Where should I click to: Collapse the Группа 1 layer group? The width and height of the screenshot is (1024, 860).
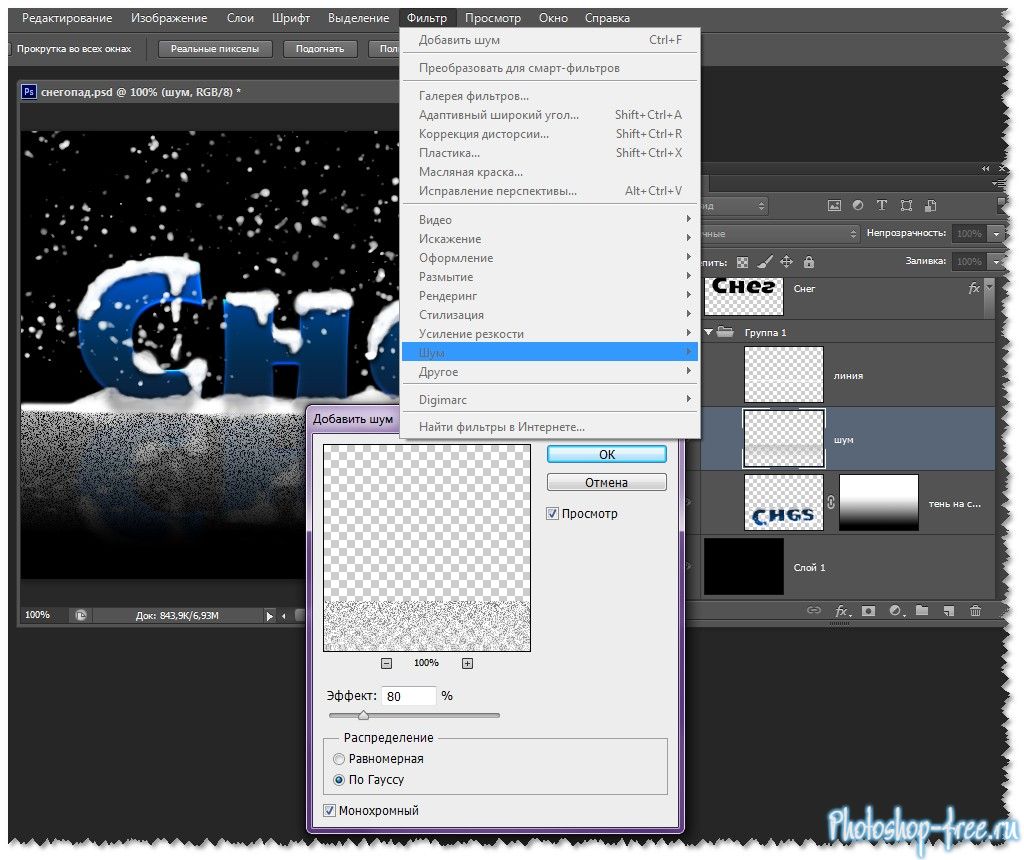[709, 332]
